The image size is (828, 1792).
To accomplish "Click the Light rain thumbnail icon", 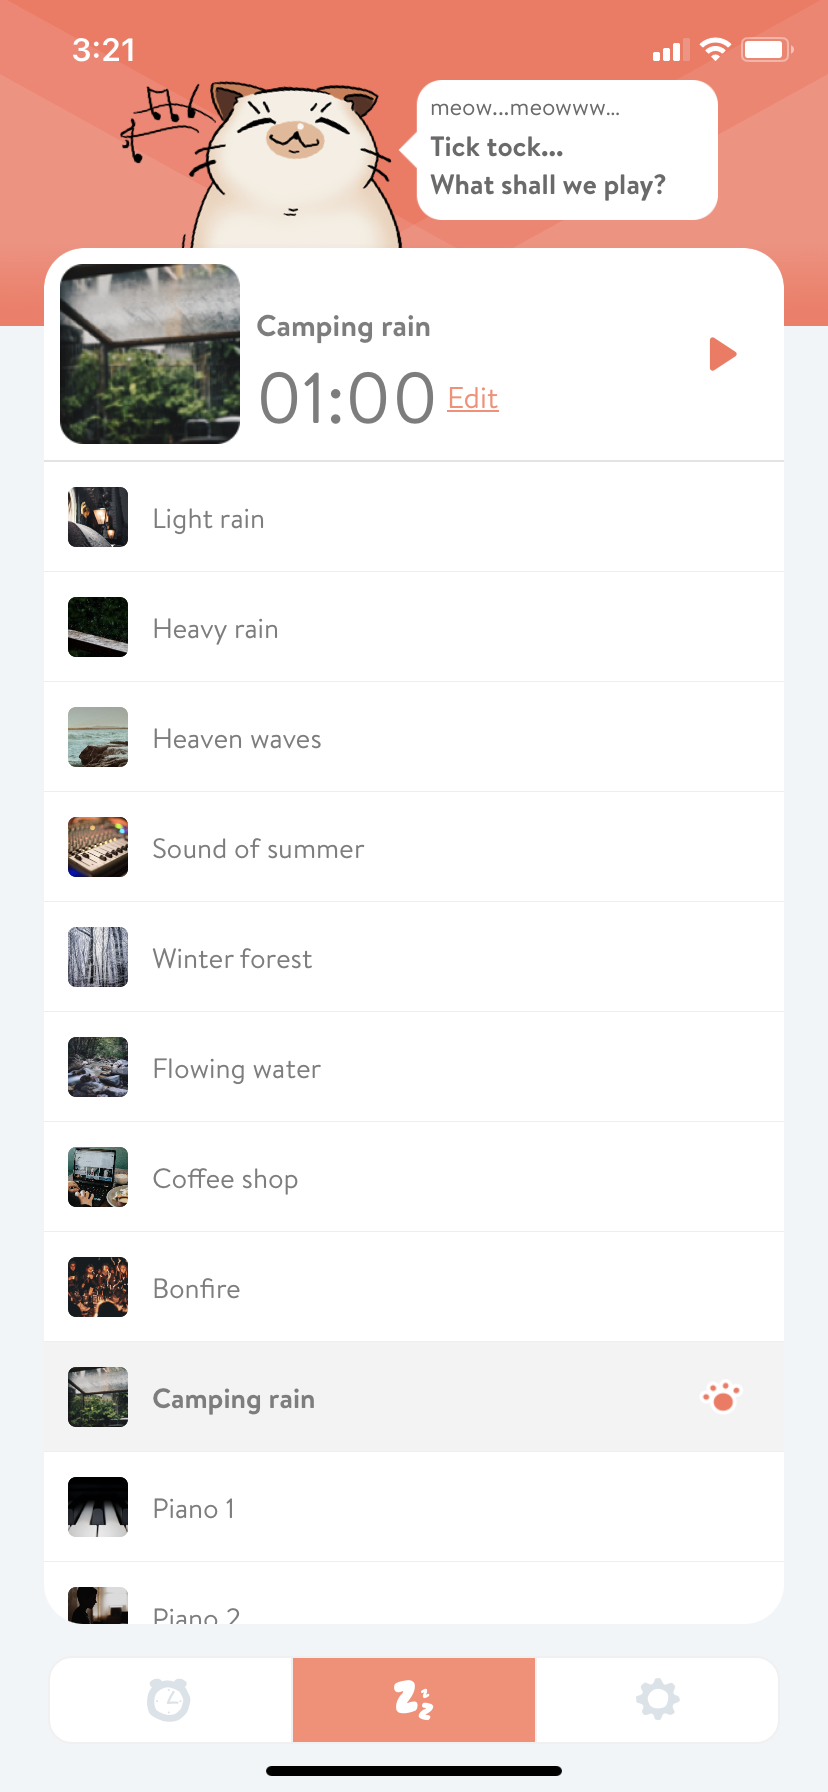I will point(98,517).
